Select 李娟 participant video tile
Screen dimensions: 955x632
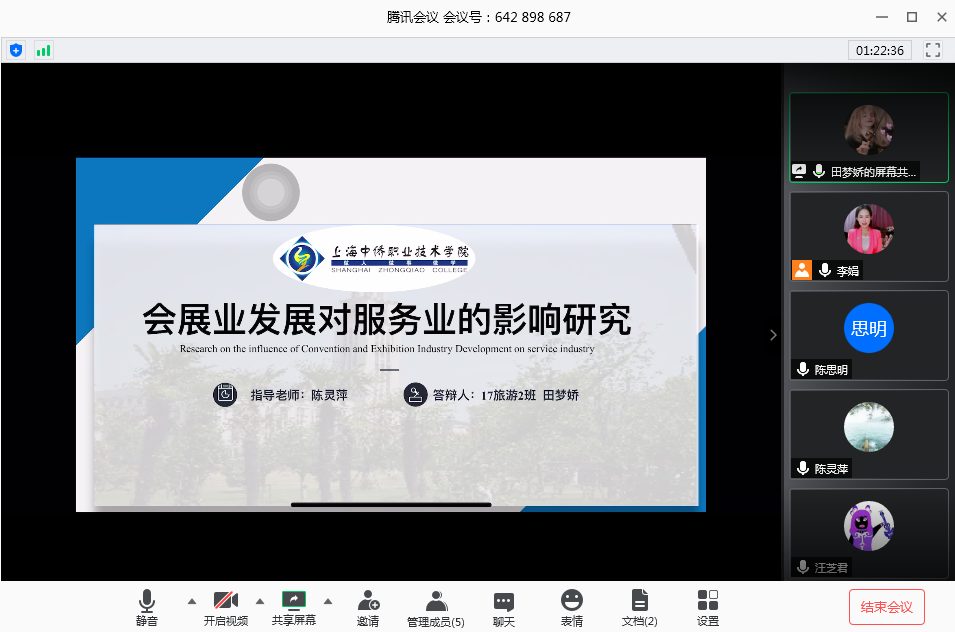pos(868,236)
